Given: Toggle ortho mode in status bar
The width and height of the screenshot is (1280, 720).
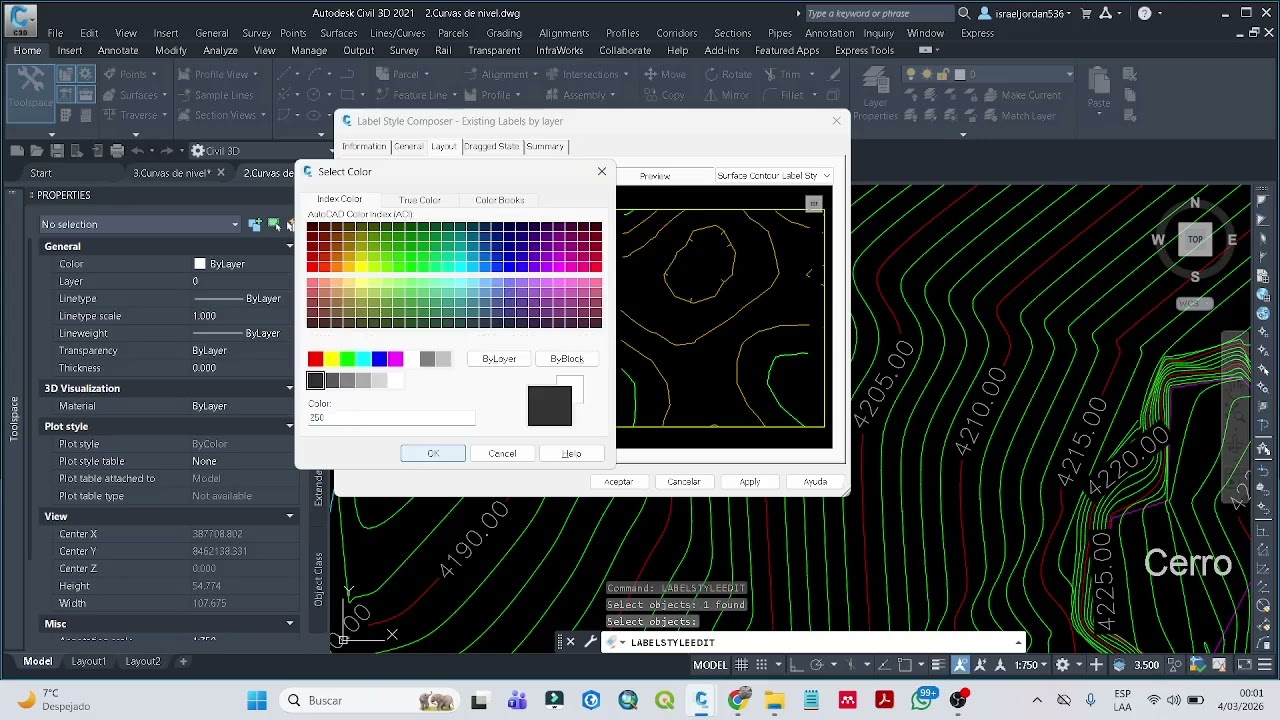Looking at the screenshot, I should 797,664.
